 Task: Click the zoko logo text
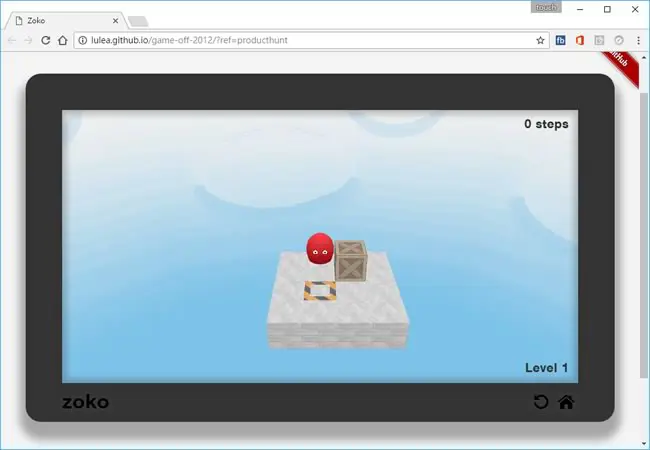point(85,402)
